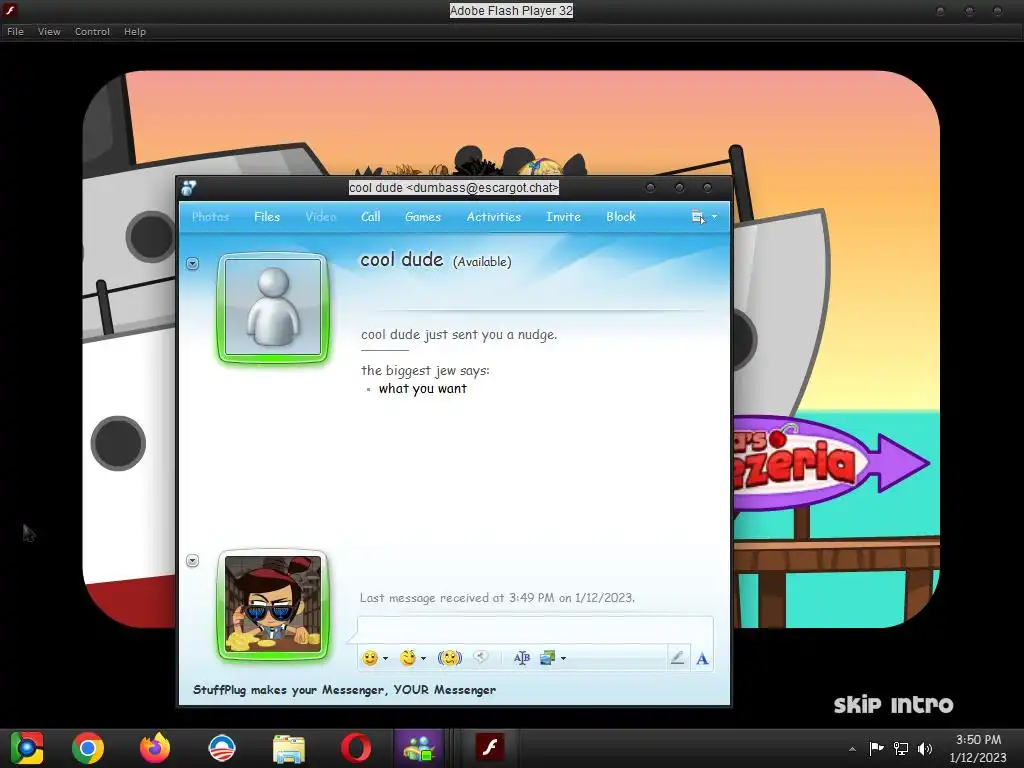
Task: Open the font text 'A' icon
Action: 702,658
